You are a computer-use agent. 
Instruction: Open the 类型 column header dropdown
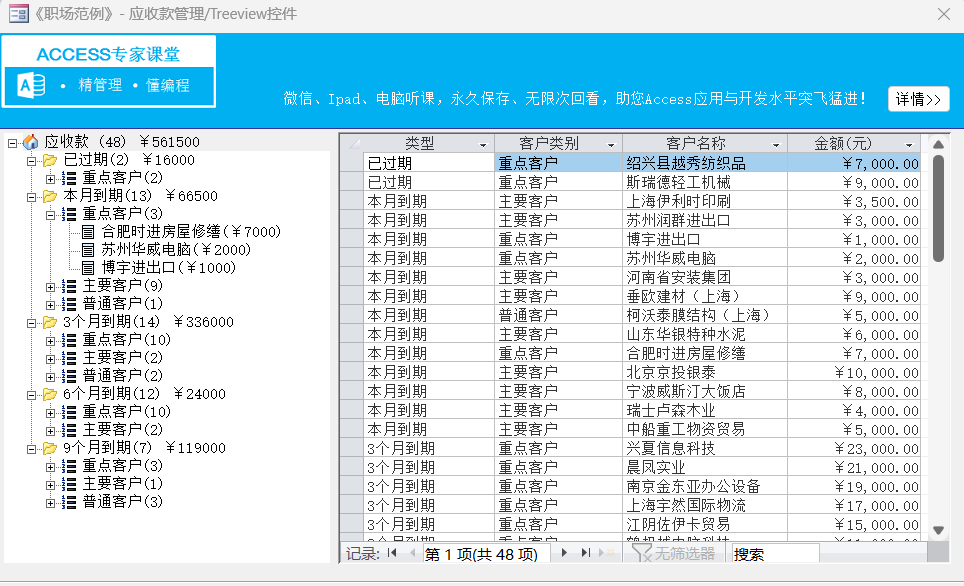tap(483, 144)
